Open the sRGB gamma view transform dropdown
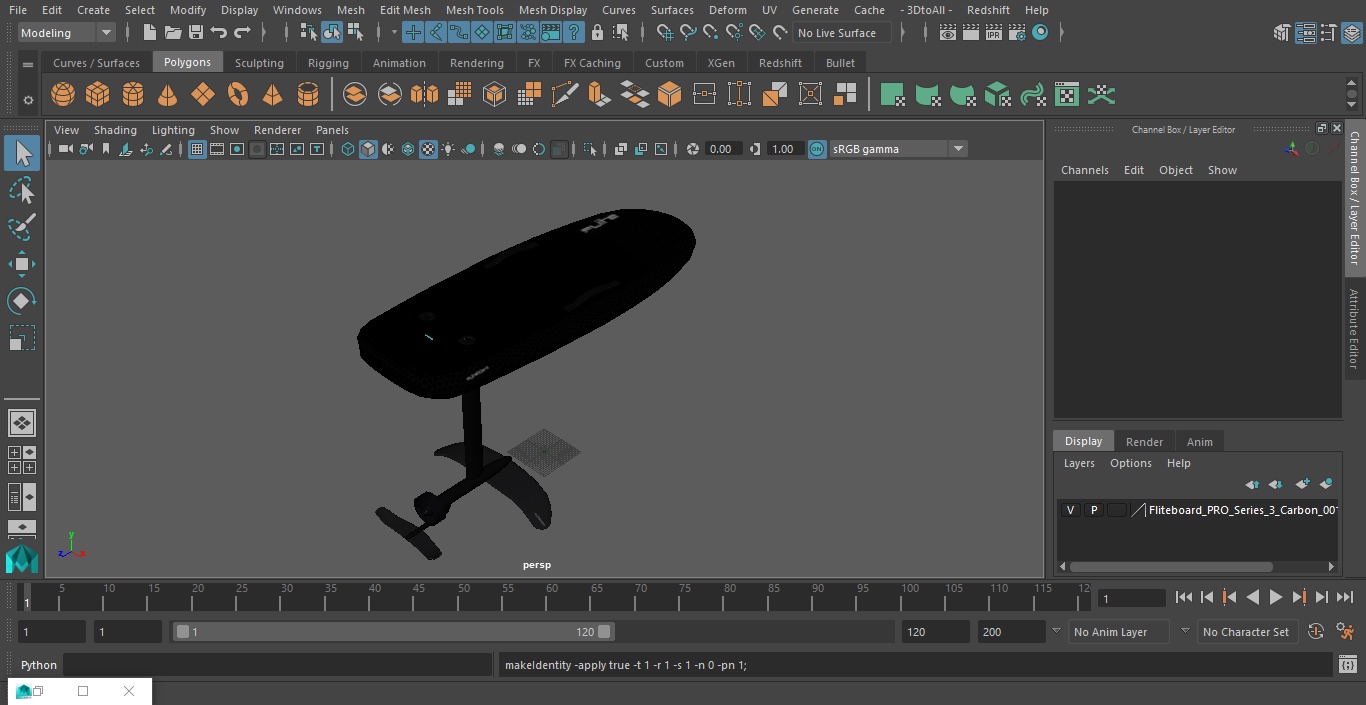The width and height of the screenshot is (1366, 705). tap(898, 149)
